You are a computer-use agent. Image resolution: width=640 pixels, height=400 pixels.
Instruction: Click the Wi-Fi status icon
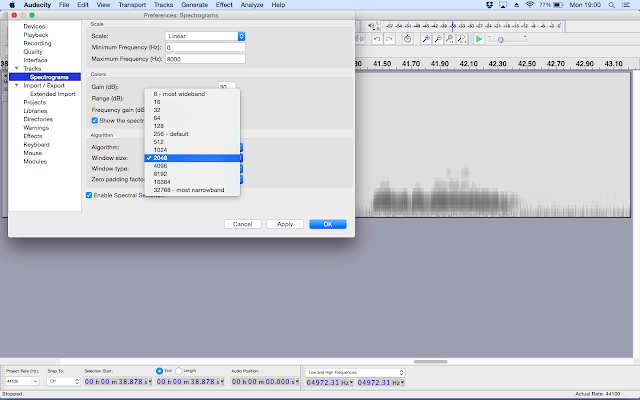pyautogui.click(x=530, y=5)
